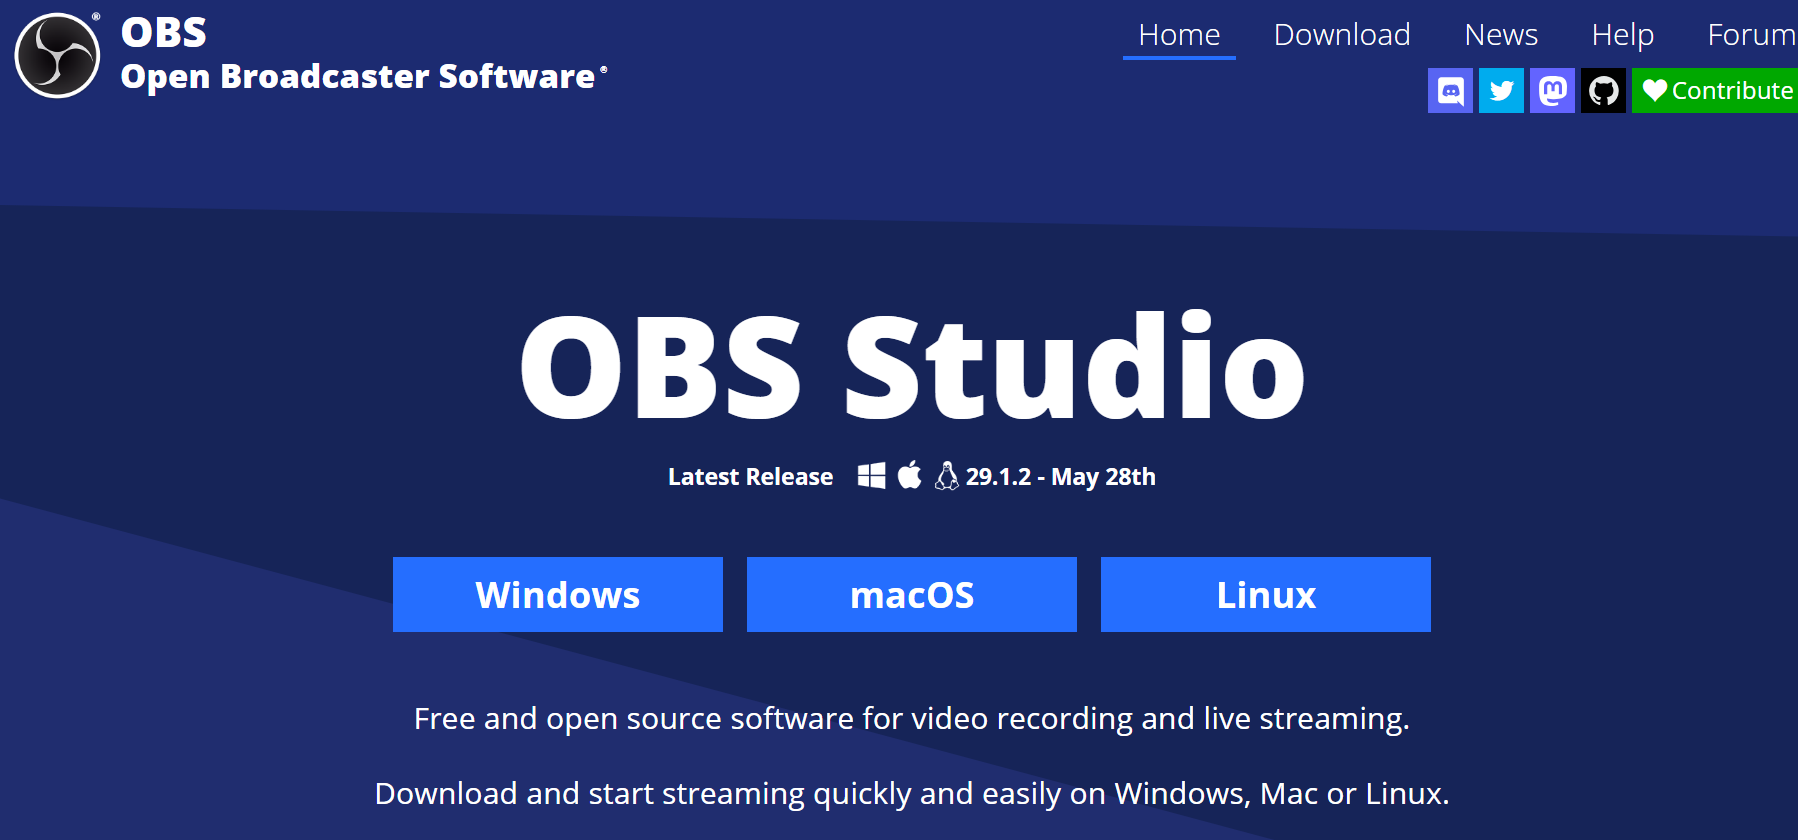Click the Windows logo next to Latest Release
The height and width of the screenshot is (840, 1798).
[871, 476]
